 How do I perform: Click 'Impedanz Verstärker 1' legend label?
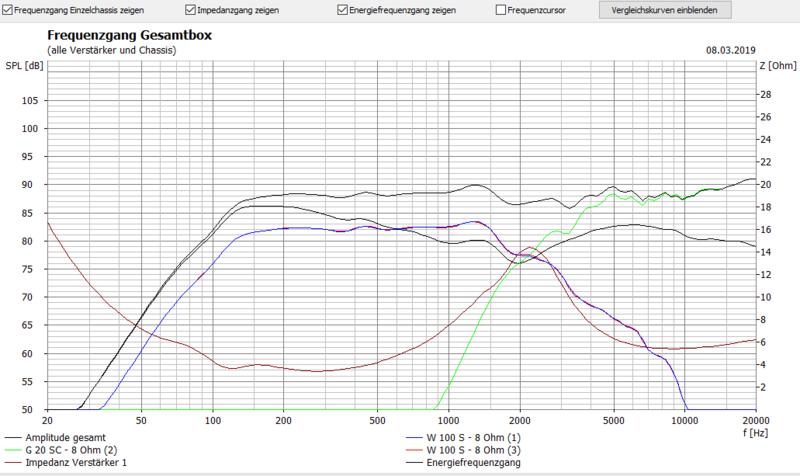pos(76,462)
